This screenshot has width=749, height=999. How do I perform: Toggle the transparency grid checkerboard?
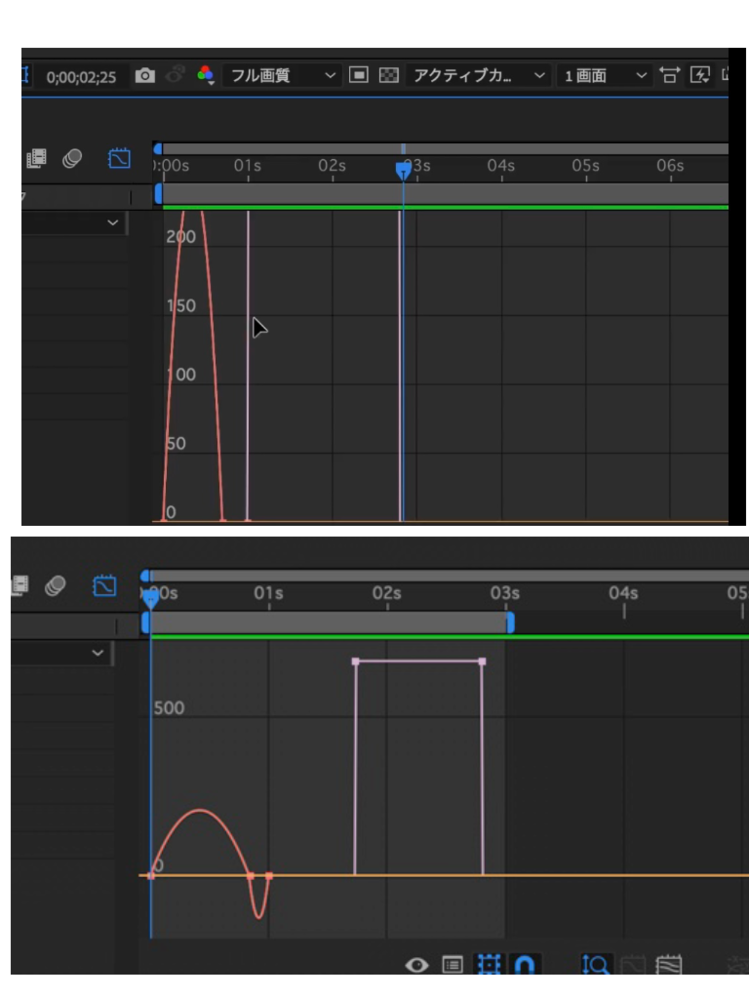tap(389, 76)
